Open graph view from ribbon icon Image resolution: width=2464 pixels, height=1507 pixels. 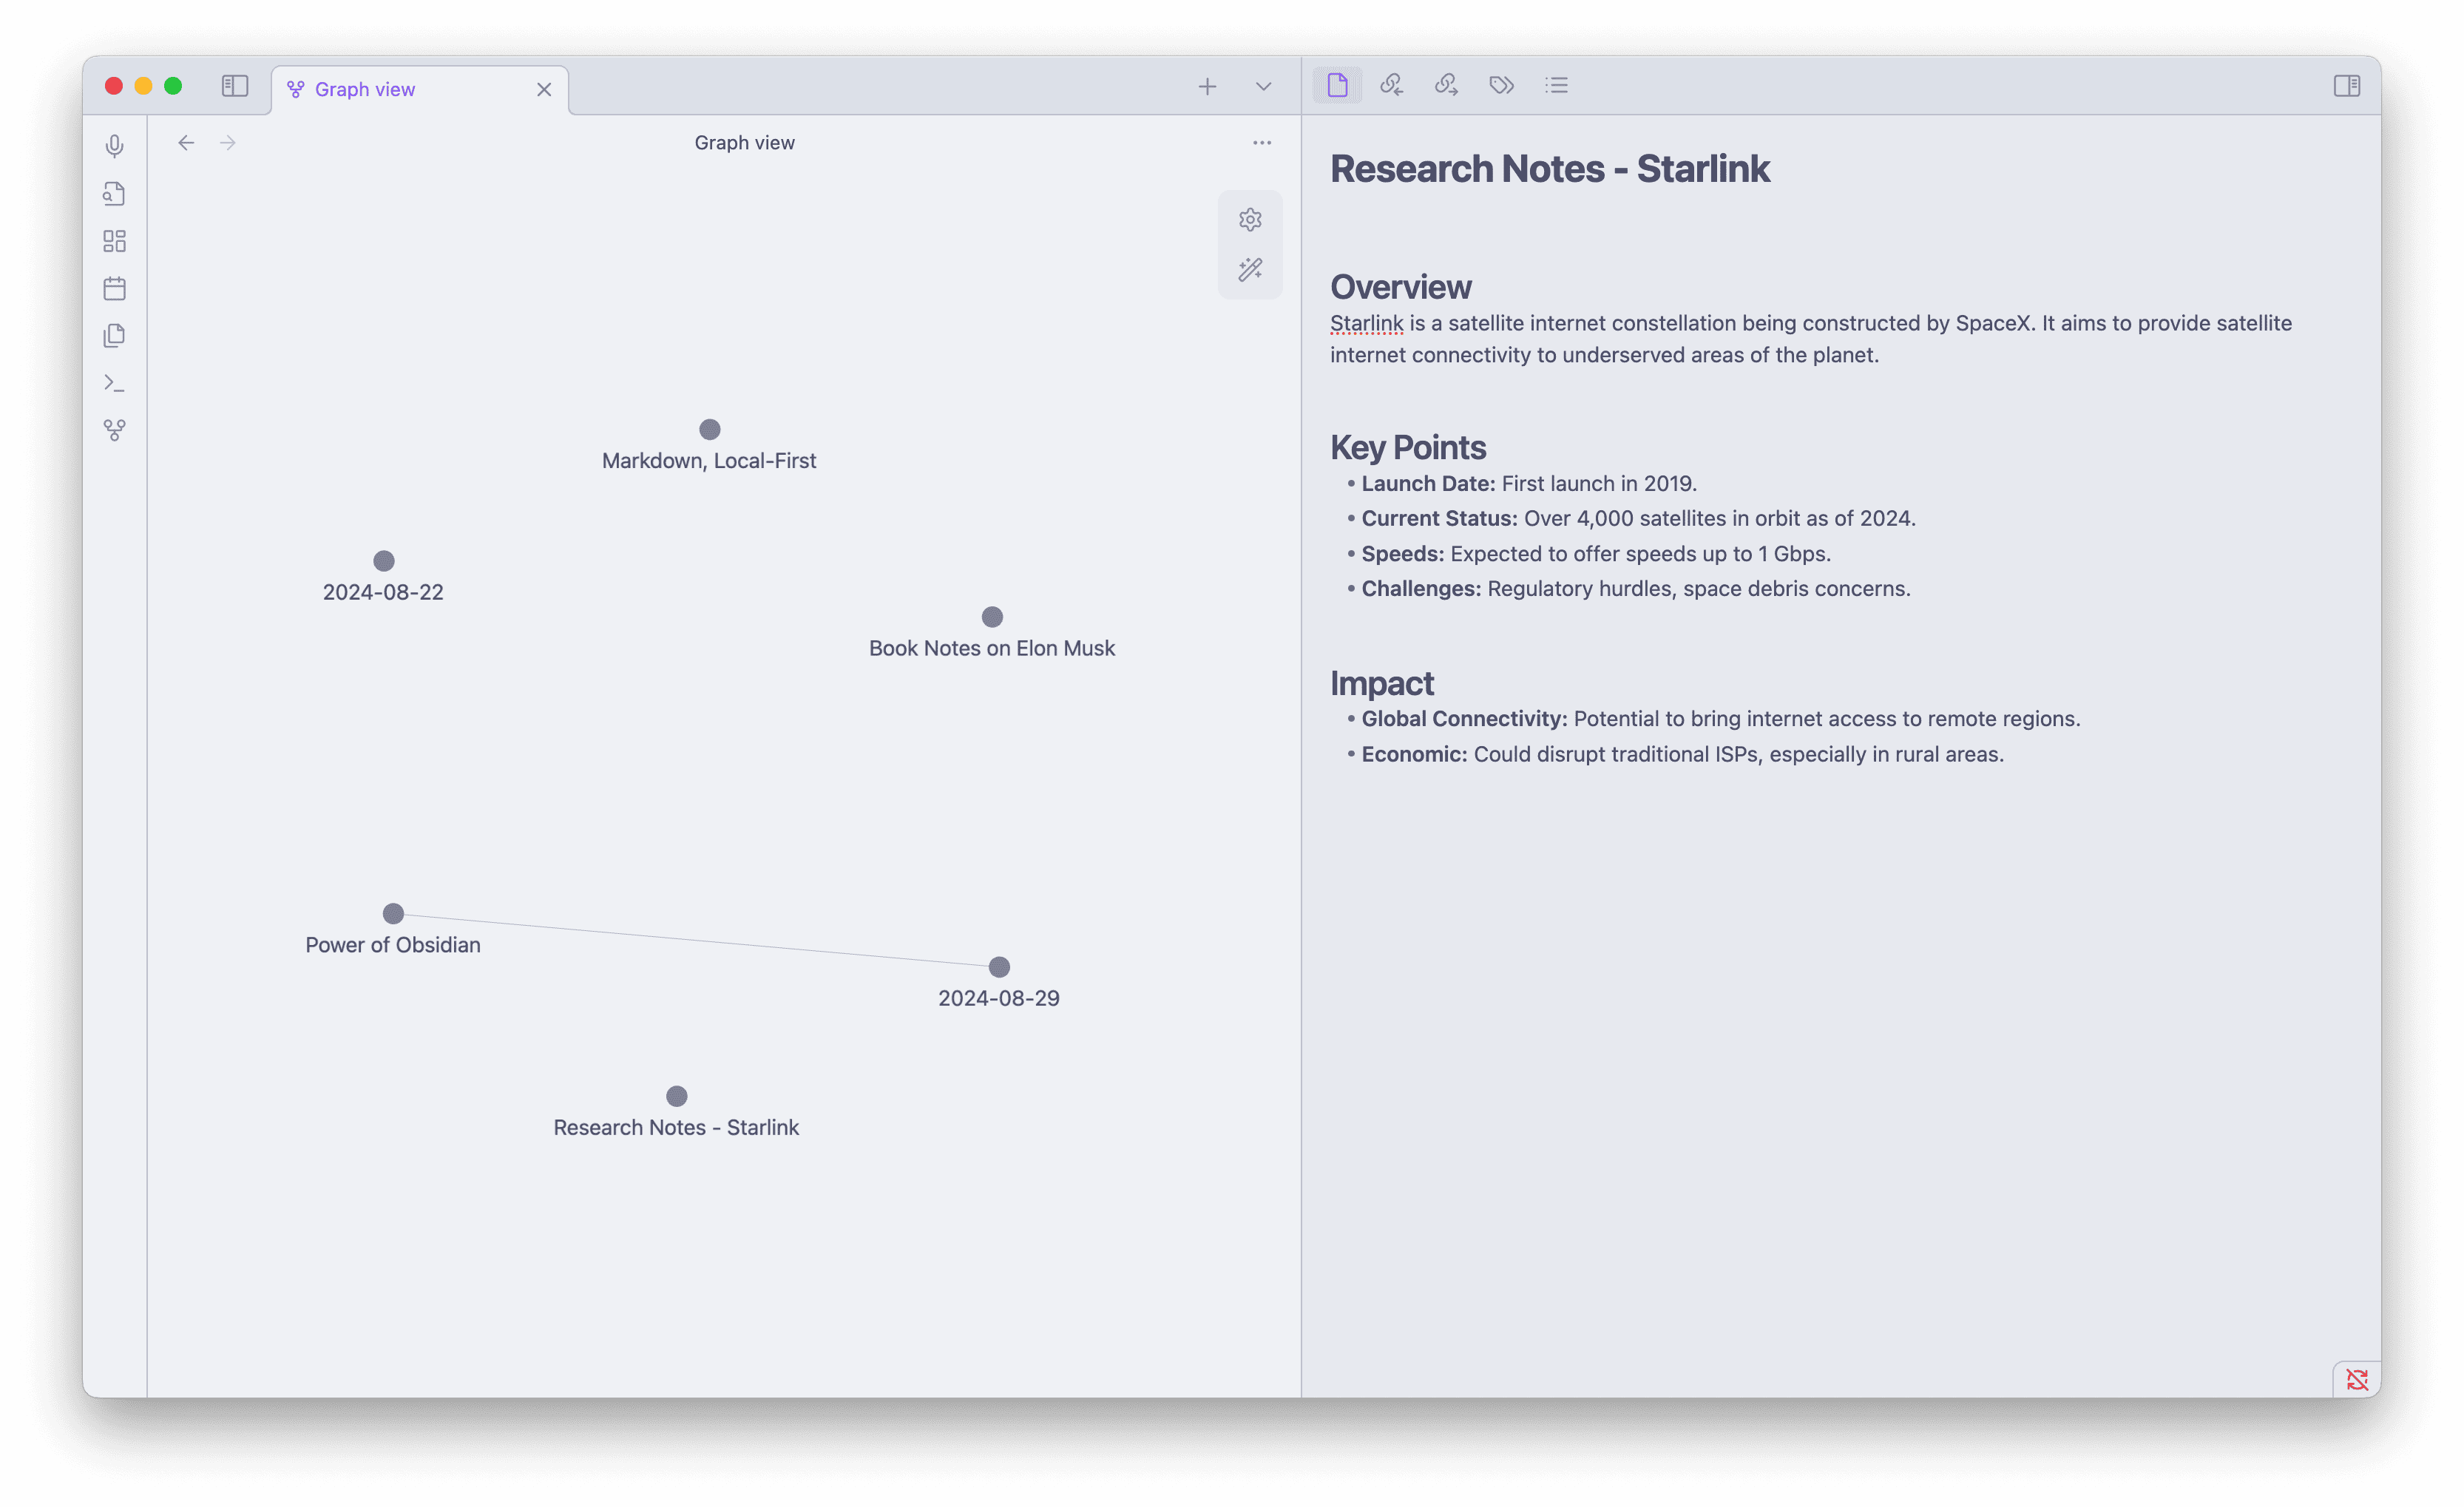point(115,430)
